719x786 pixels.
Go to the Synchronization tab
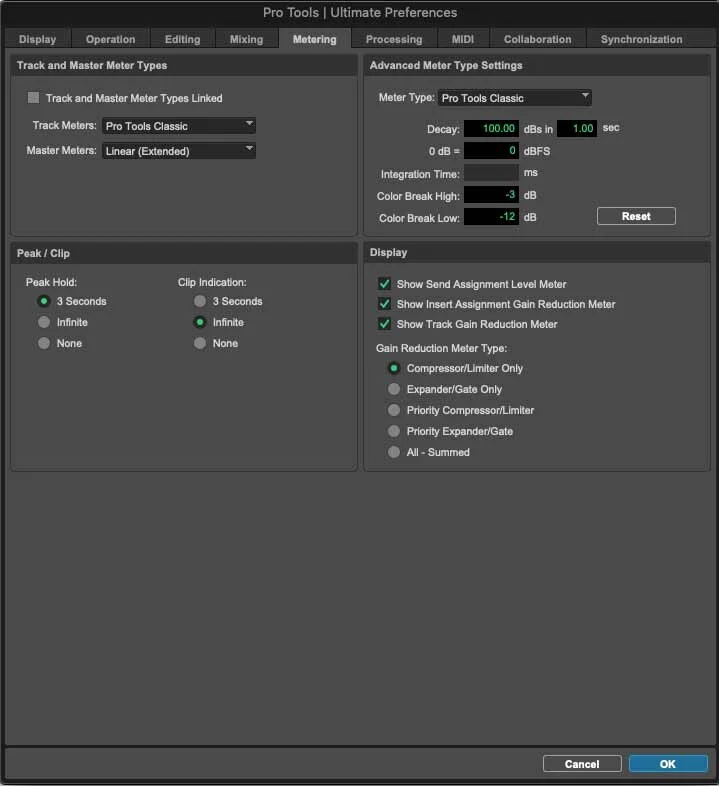coord(641,39)
